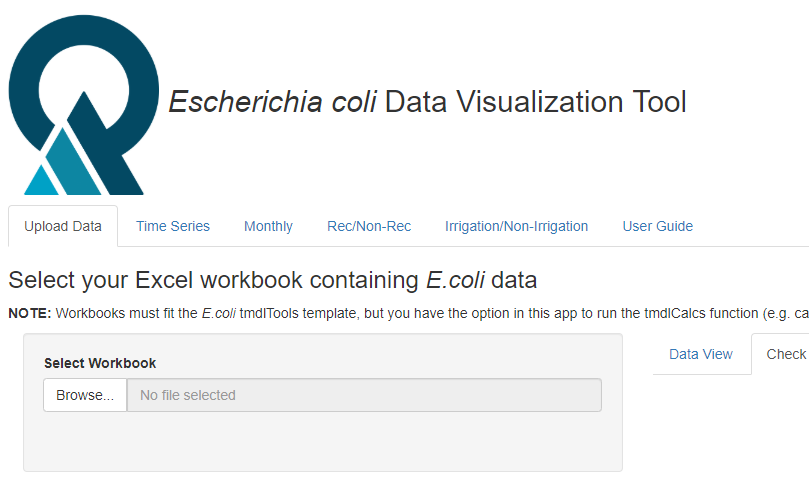The image size is (809, 481).
Task: Click the italic 'Escherichia coli' title text
Action: (272, 102)
